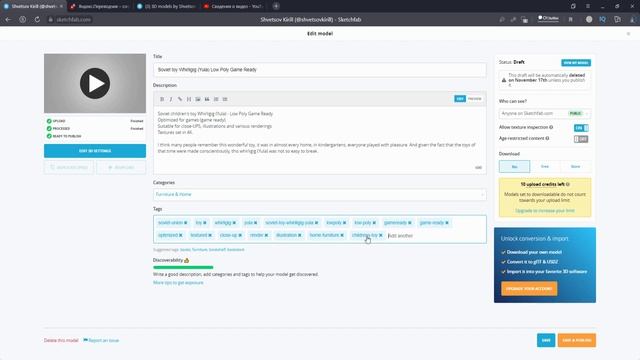Remove the yula tag
640x360 pixels.
pos(256,223)
